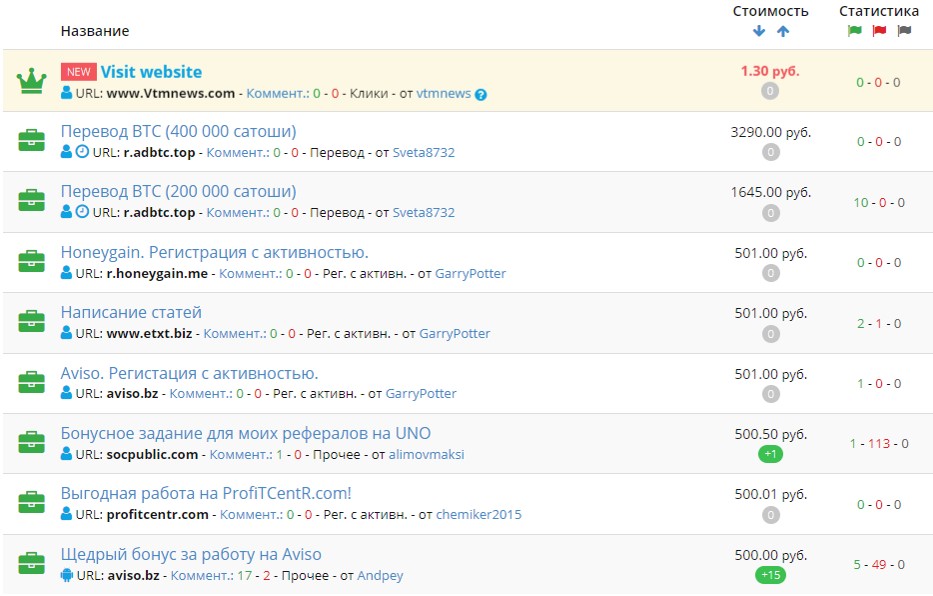This screenshot has width=933, height=596.
Task: Click the statistics value 5 - 49 - 0
Action: click(879, 564)
